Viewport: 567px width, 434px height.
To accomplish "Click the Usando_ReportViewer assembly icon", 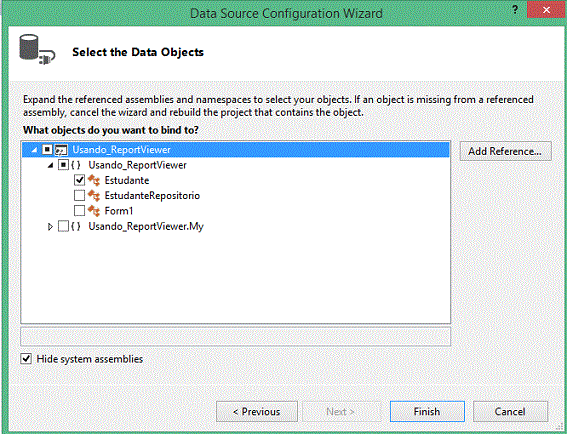I will [61, 150].
